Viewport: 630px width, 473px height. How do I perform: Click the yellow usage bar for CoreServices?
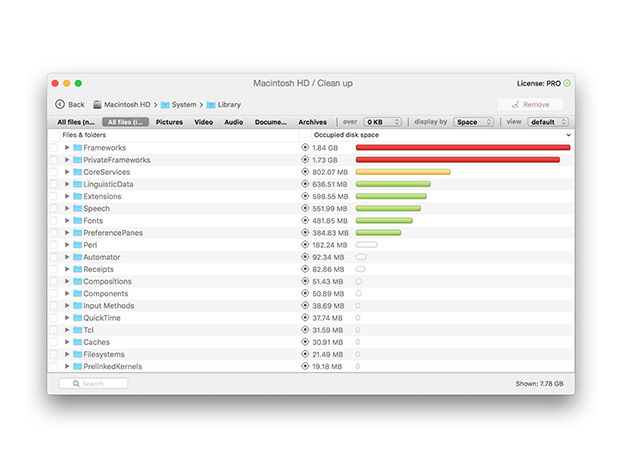[403, 172]
